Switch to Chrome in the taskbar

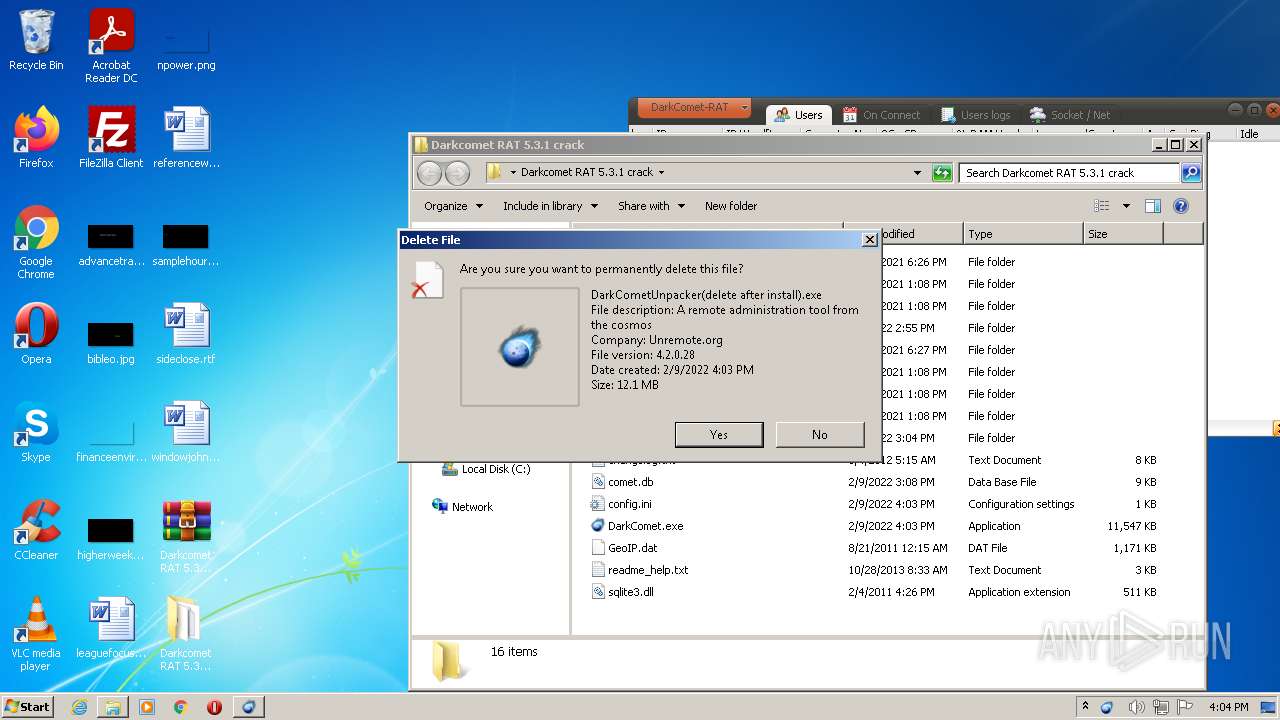[x=181, y=707]
